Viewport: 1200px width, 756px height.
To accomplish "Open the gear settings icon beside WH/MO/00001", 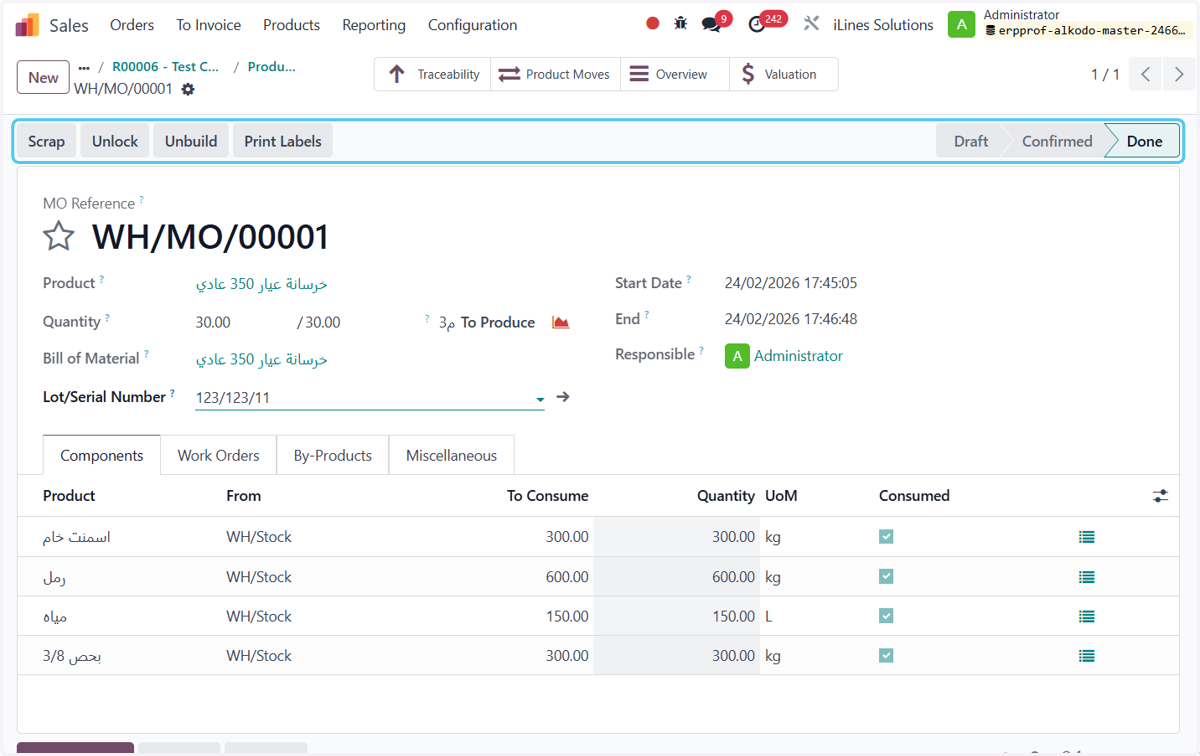I will (x=188, y=89).
